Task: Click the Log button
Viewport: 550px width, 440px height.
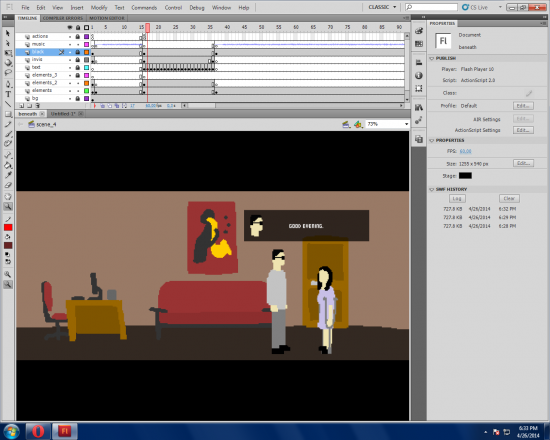Action: 457,199
